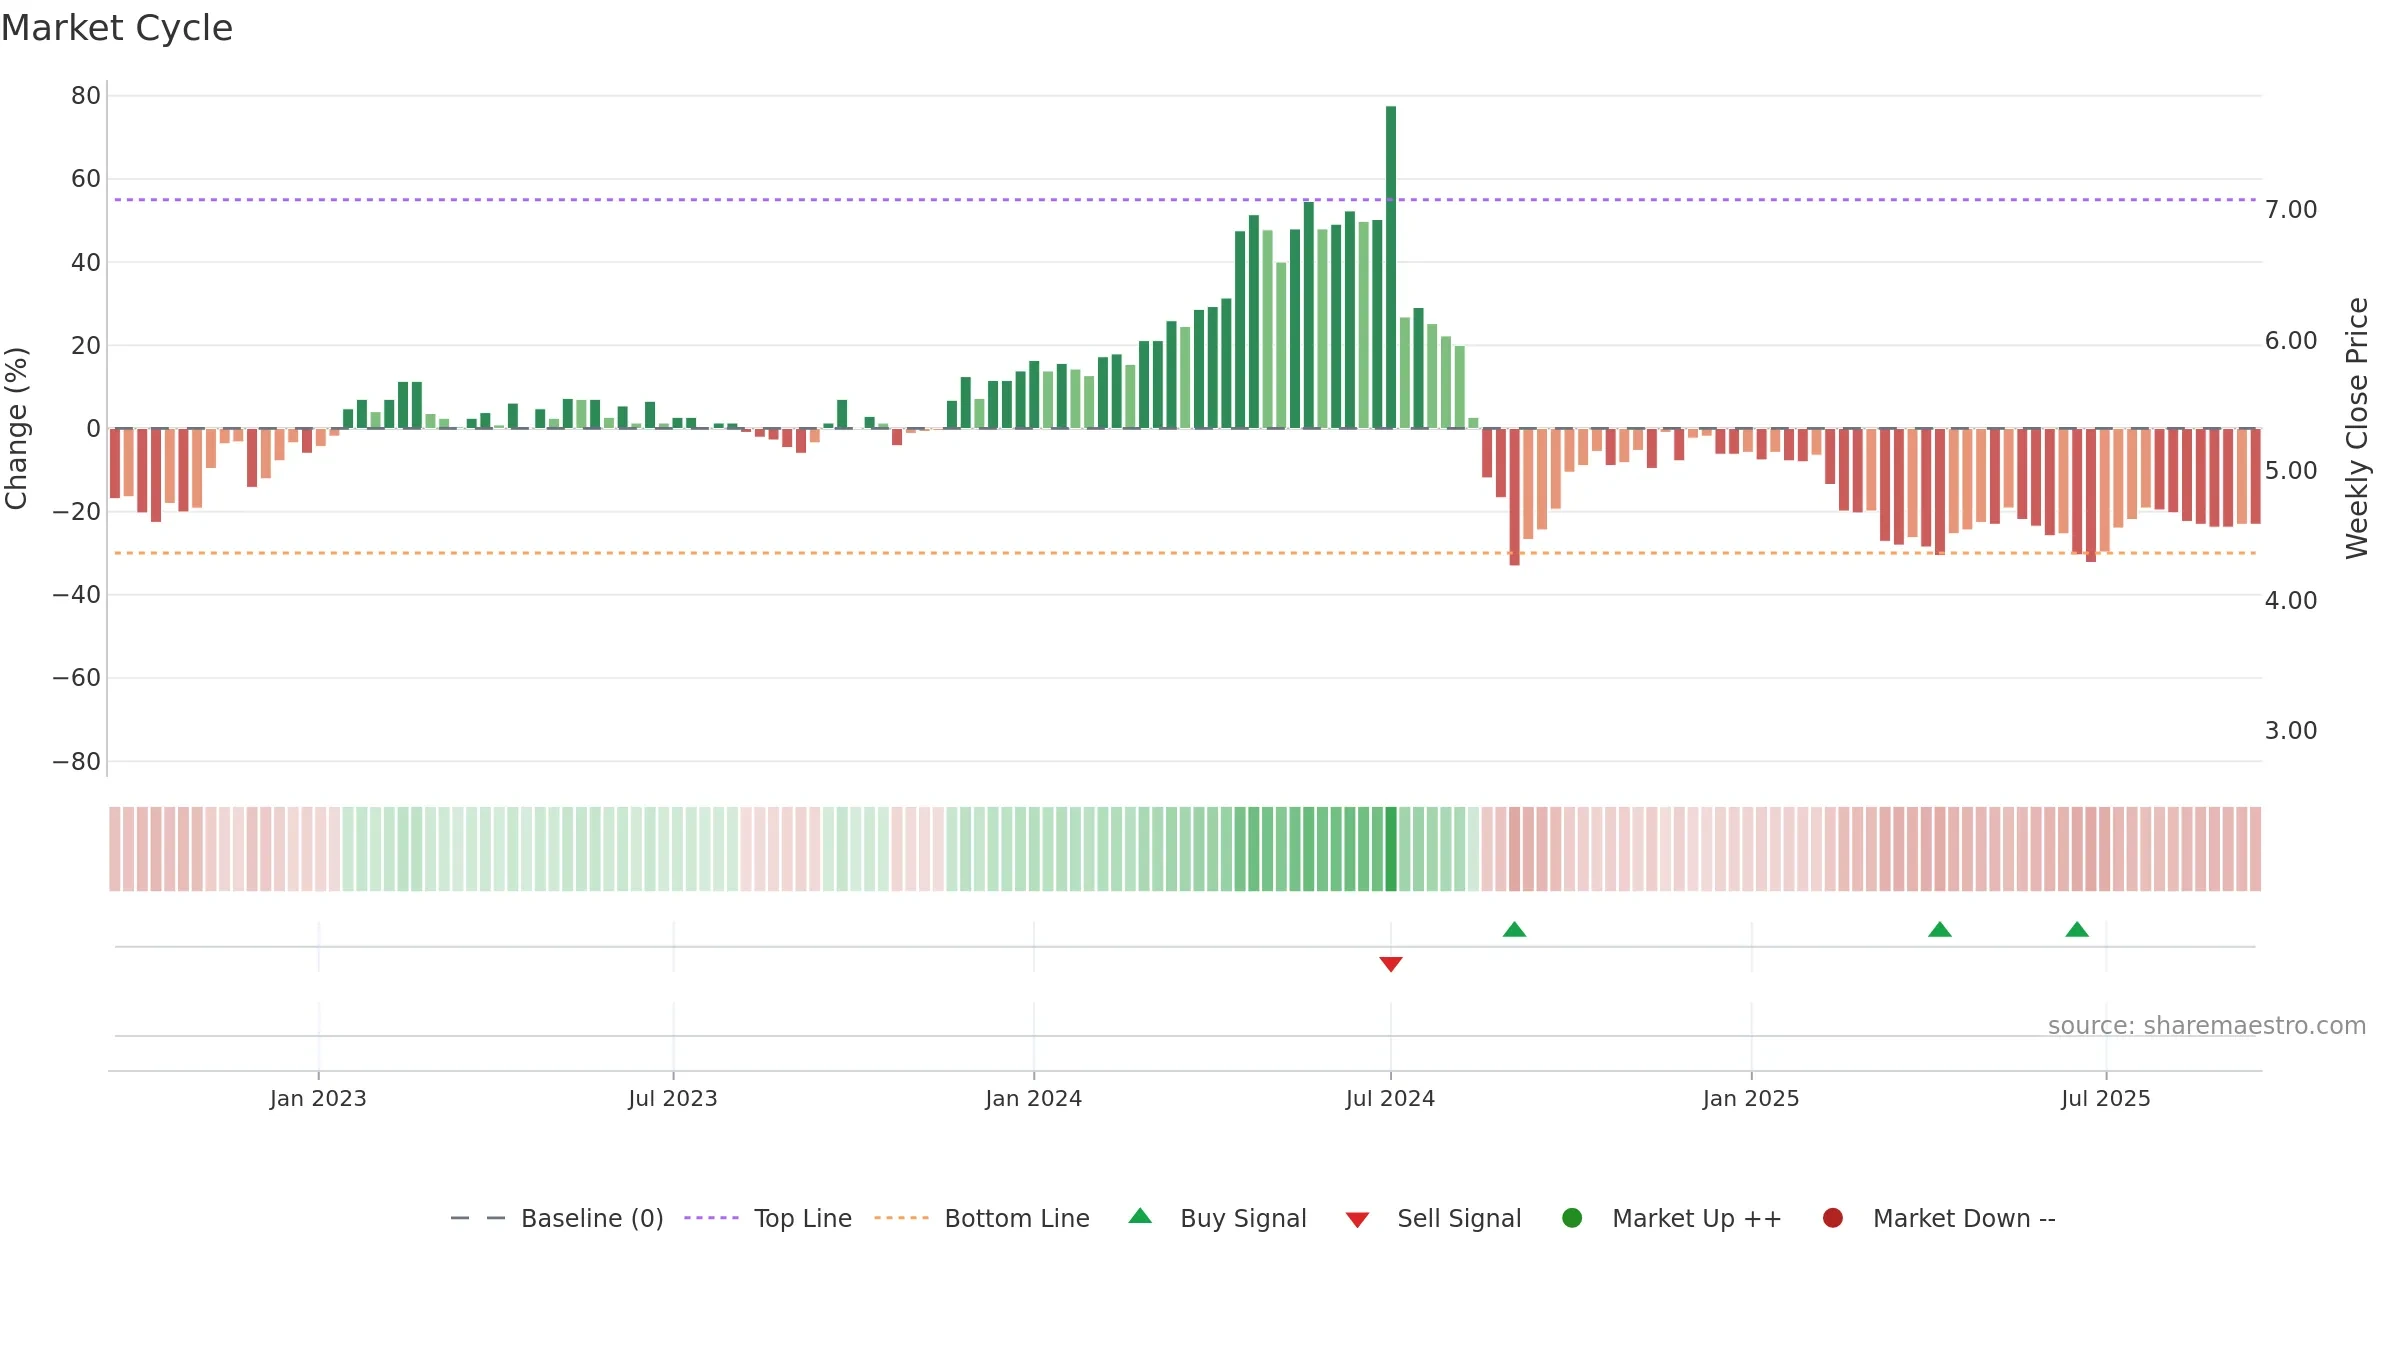The image size is (2400, 1350).
Task: Click the green Market Up legend circle
Action: tap(1572, 1218)
